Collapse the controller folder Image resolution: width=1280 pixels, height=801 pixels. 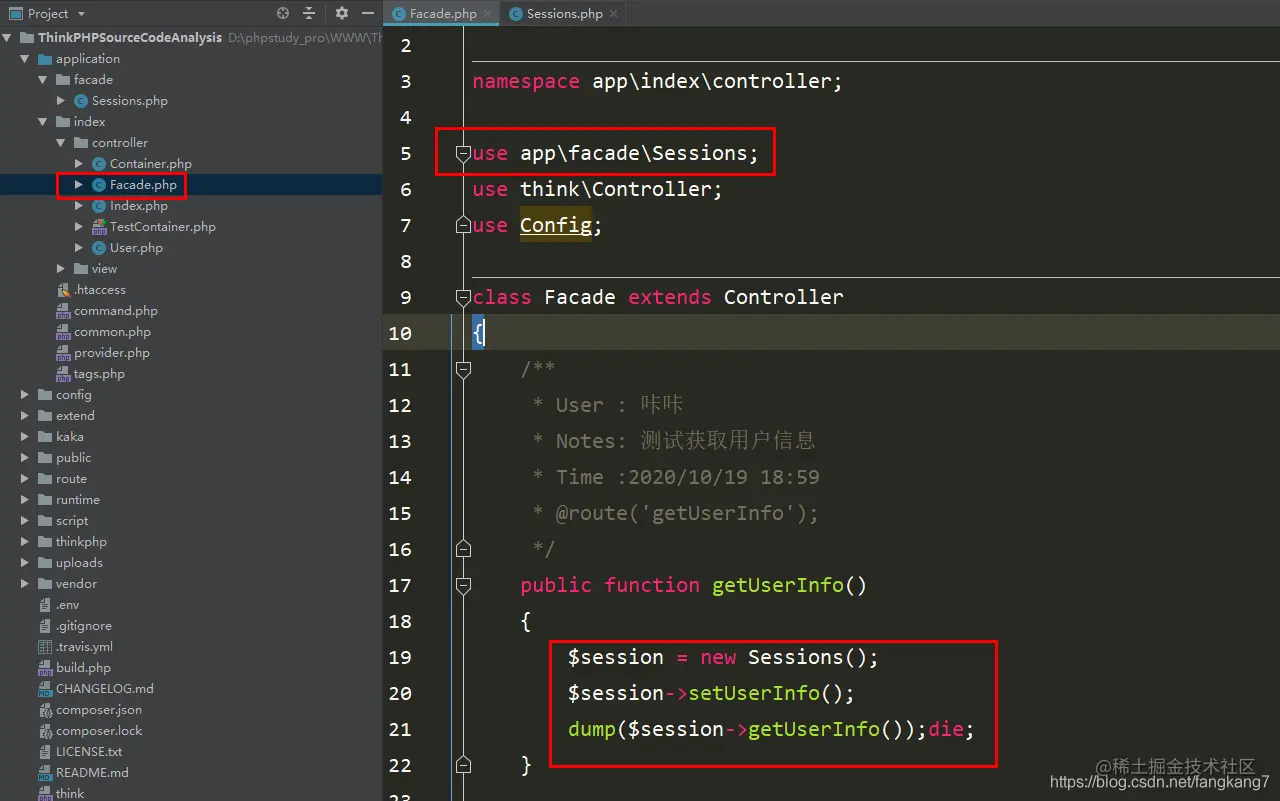click(61, 143)
